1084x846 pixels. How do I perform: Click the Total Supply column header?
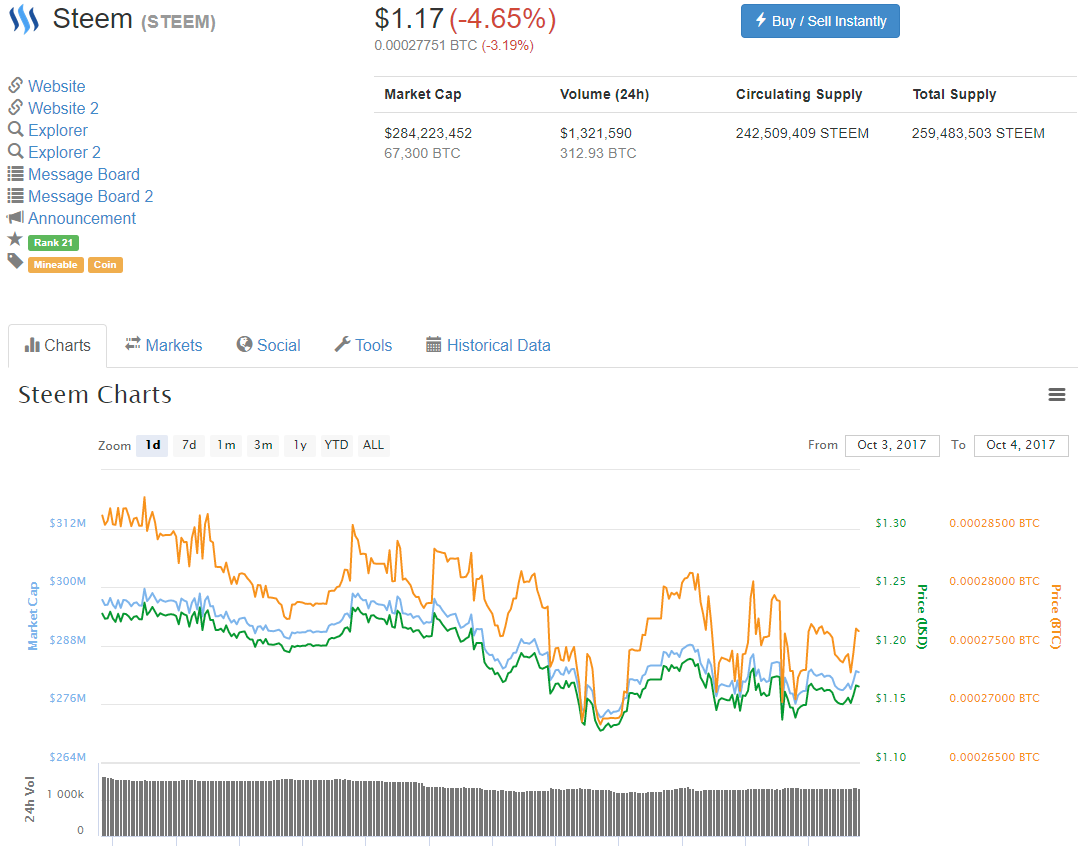(x=954, y=95)
